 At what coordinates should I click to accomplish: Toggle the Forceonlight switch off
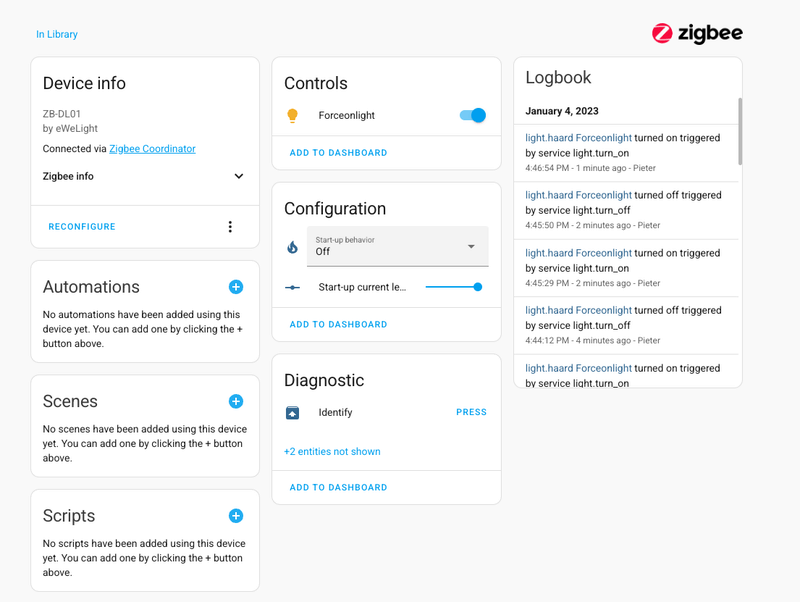(x=472, y=115)
